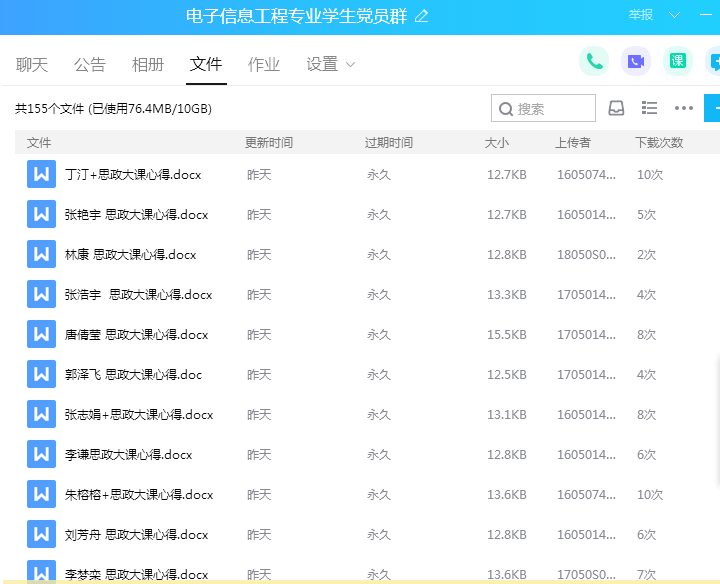Viewport: 720px width, 584px height.
Task: Start a group voice call
Action: click(594, 62)
